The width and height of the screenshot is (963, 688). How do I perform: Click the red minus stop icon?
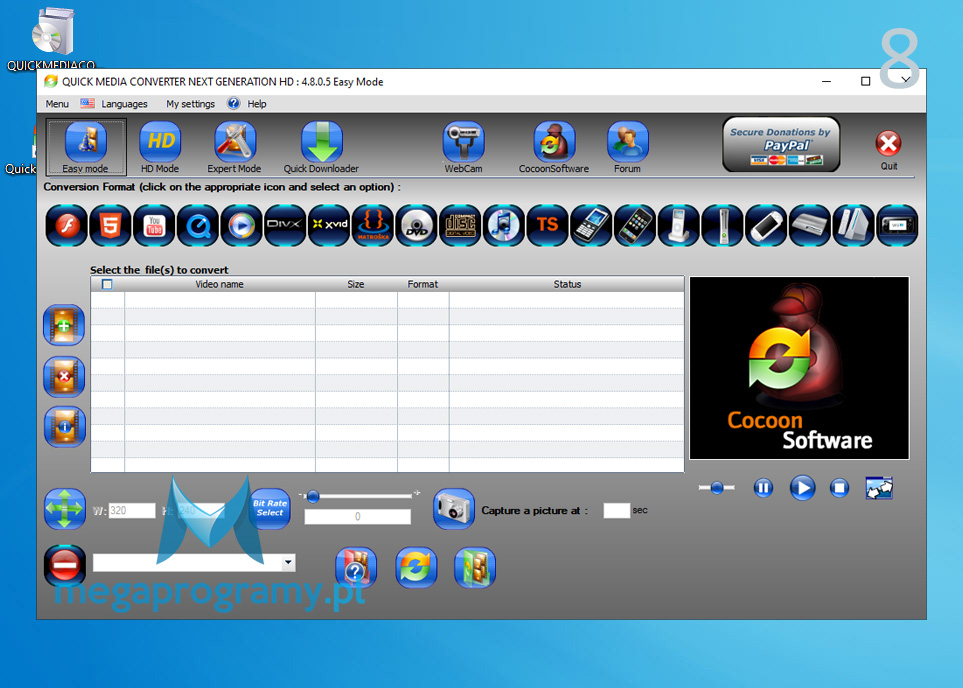click(64, 565)
